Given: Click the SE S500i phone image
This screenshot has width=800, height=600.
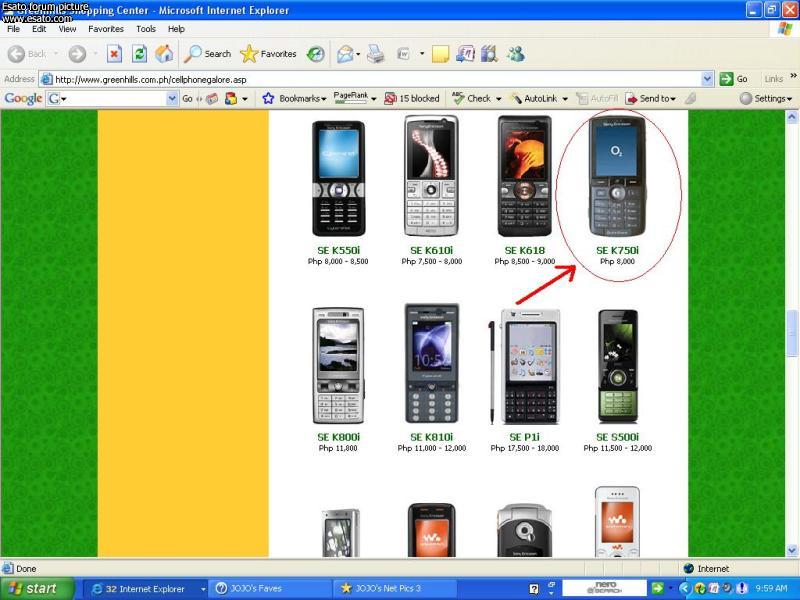Looking at the screenshot, I should (x=618, y=366).
